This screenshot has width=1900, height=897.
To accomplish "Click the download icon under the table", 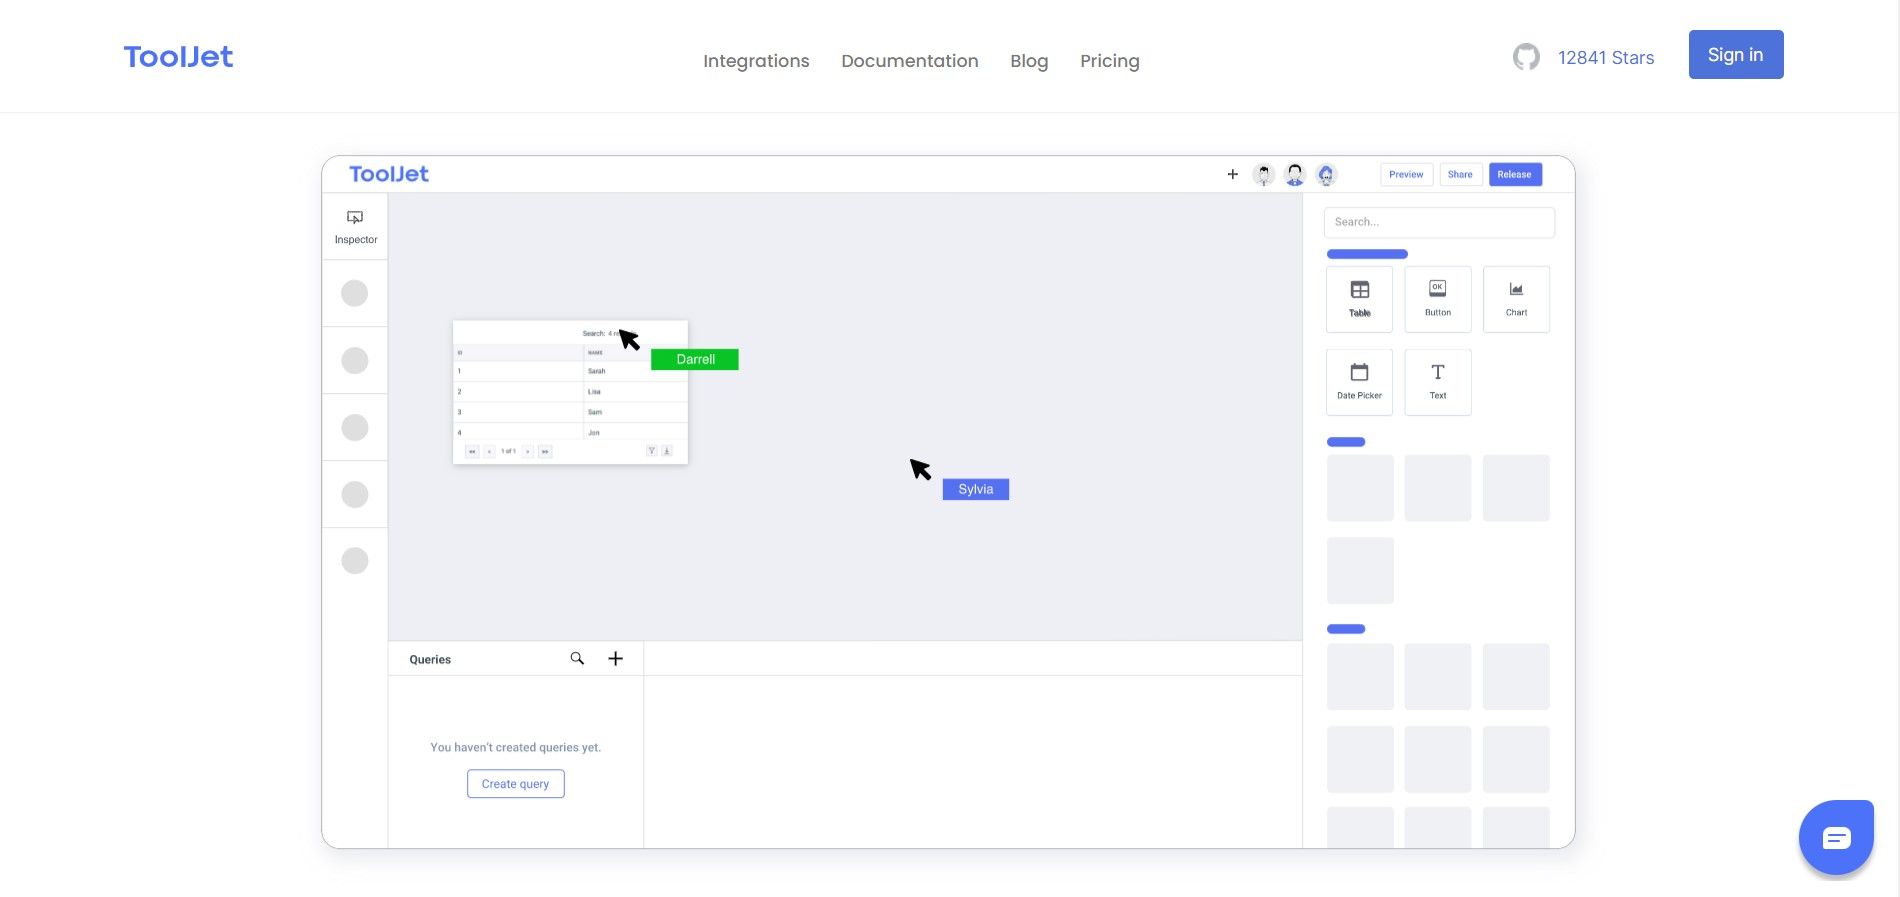I will click(667, 451).
